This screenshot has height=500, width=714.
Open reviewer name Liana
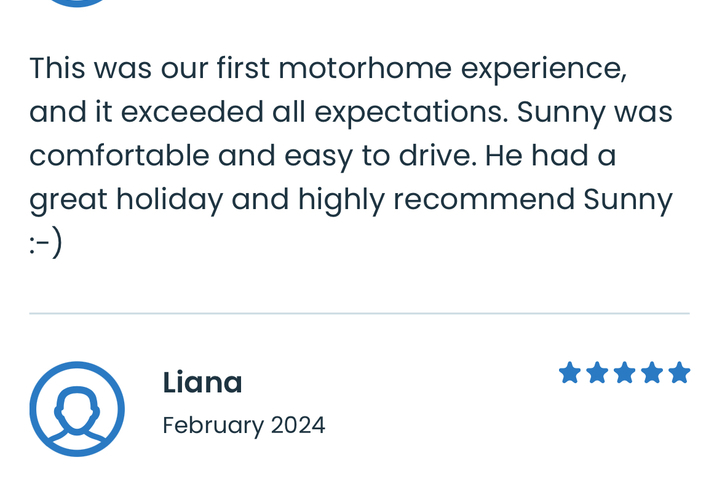pos(202,382)
